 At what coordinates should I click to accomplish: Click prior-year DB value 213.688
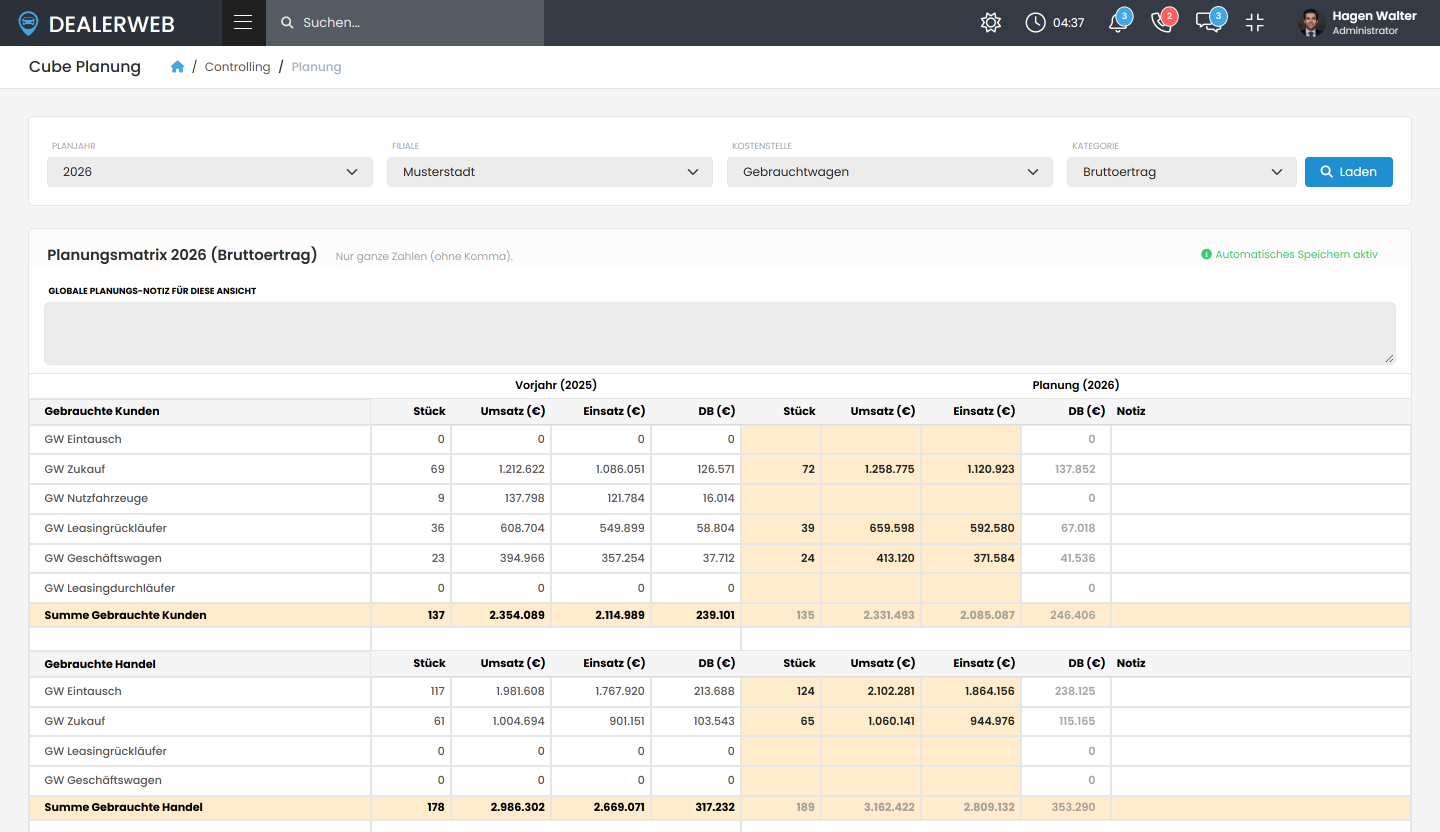click(x=714, y=691)
